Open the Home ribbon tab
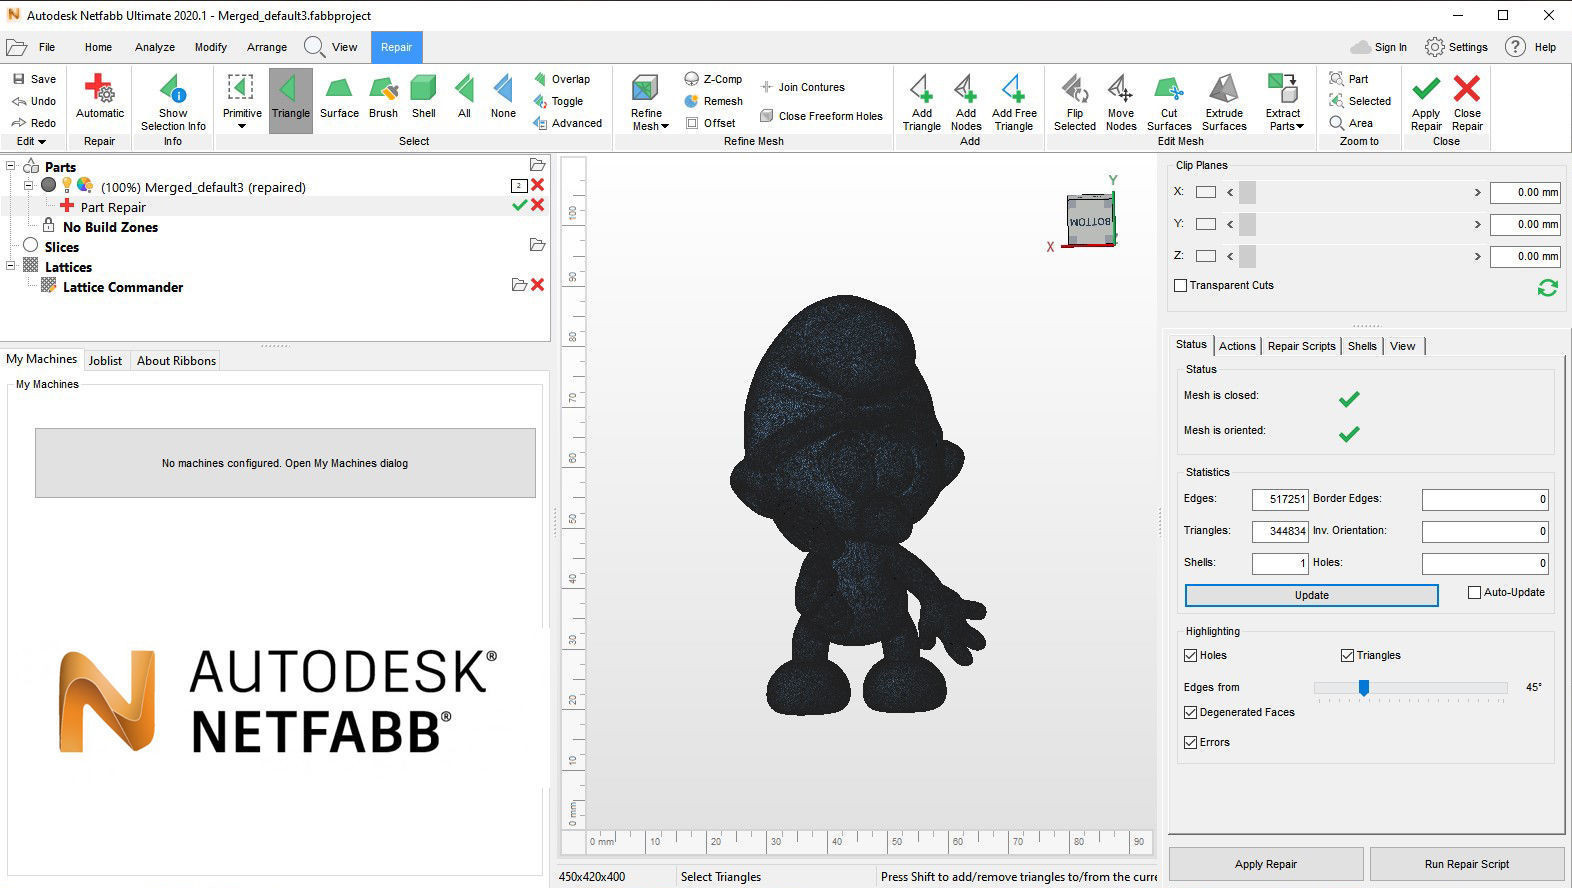 pyautogui.click(x=98, y=47)
